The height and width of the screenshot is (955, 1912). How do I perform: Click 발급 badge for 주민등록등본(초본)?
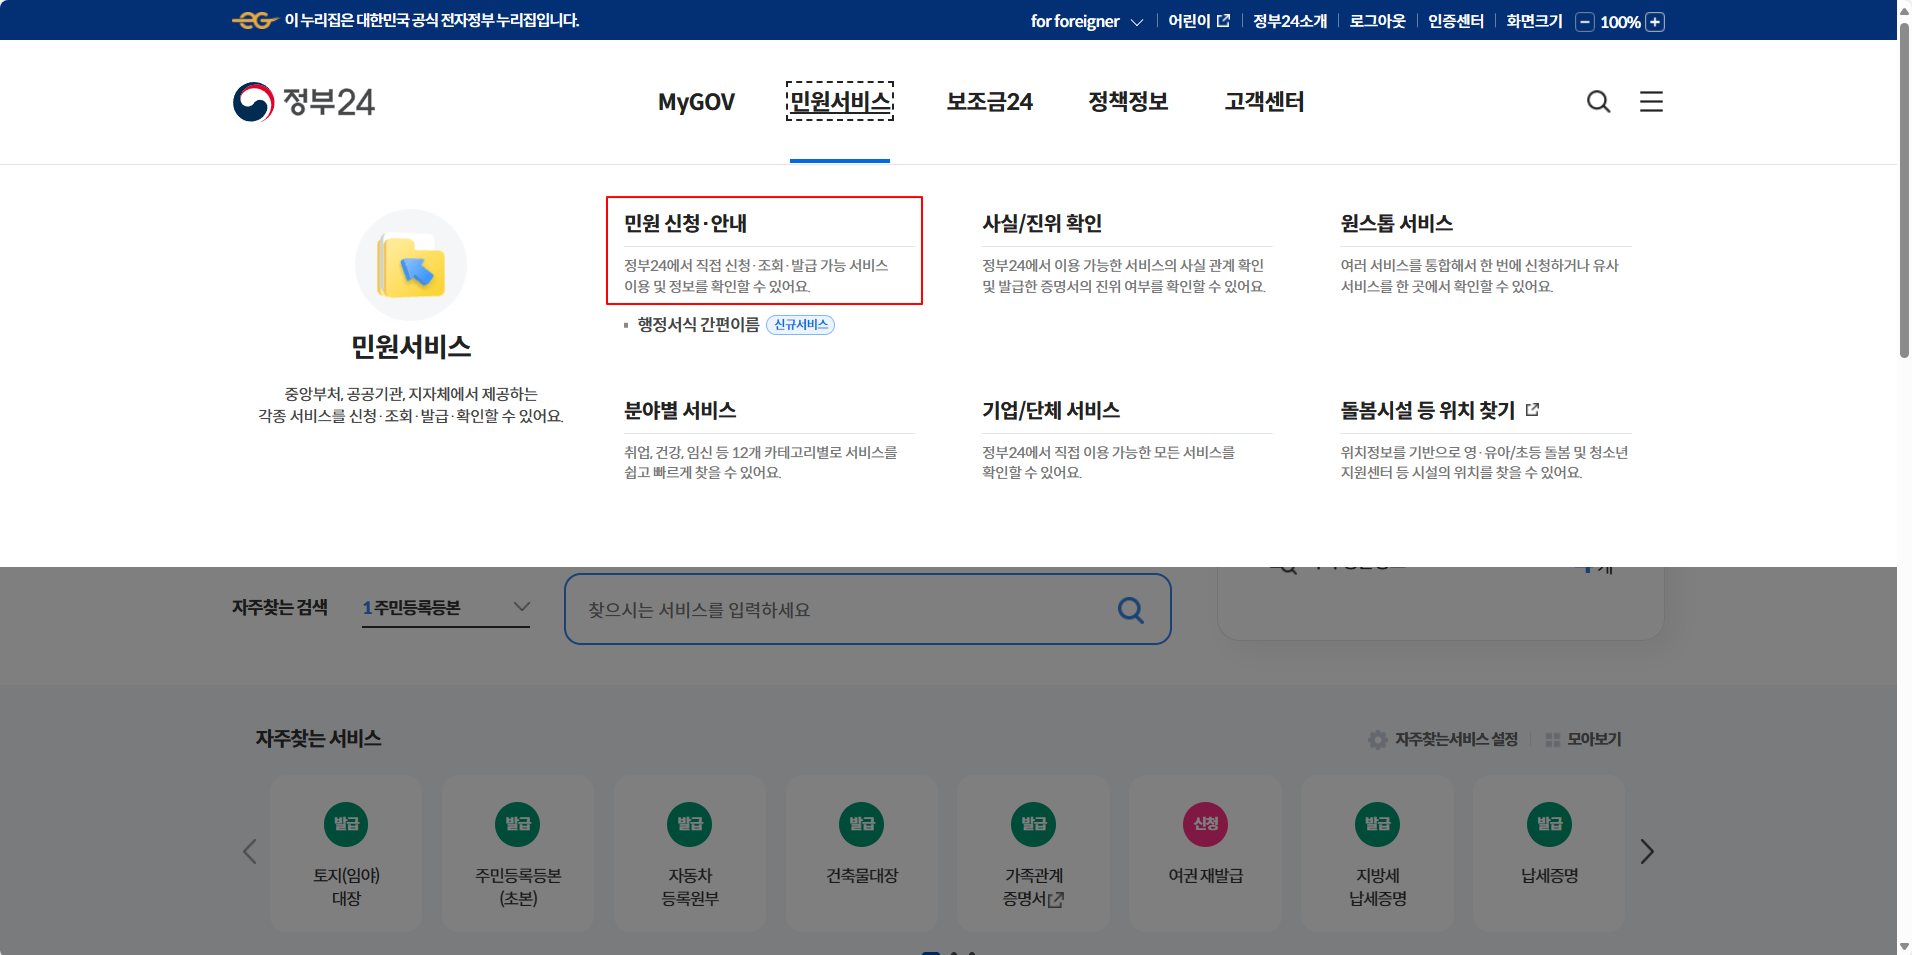(518, 824)
